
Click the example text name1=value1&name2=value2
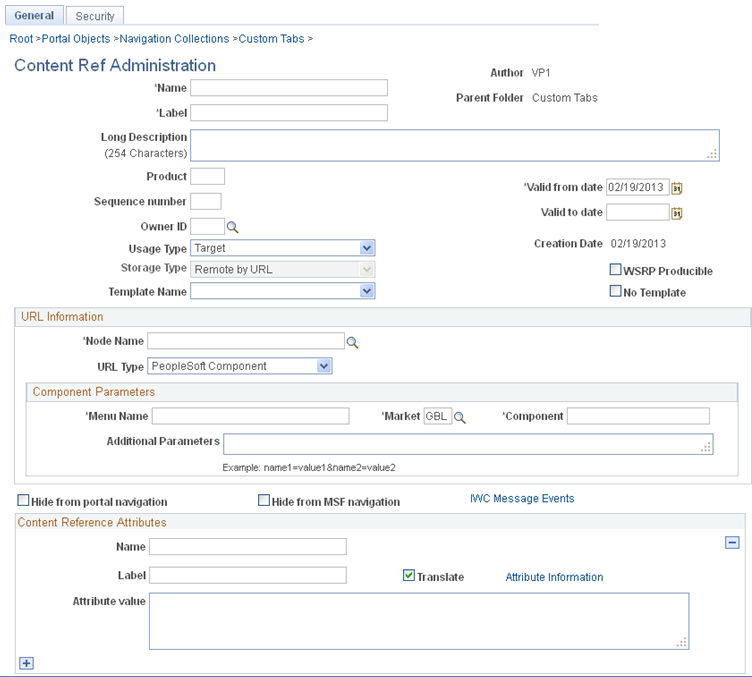coord(329,467)
